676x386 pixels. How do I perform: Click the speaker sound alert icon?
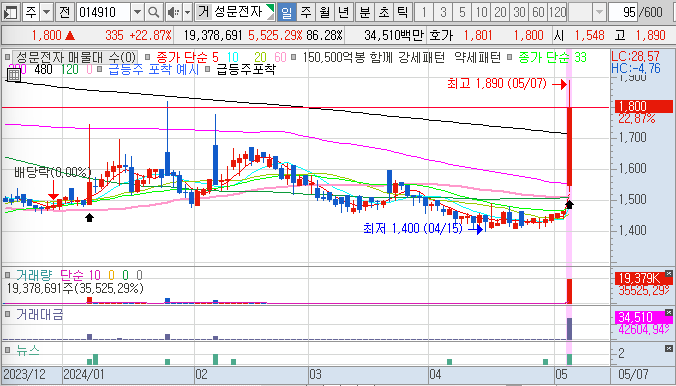(x=174, y=12)
